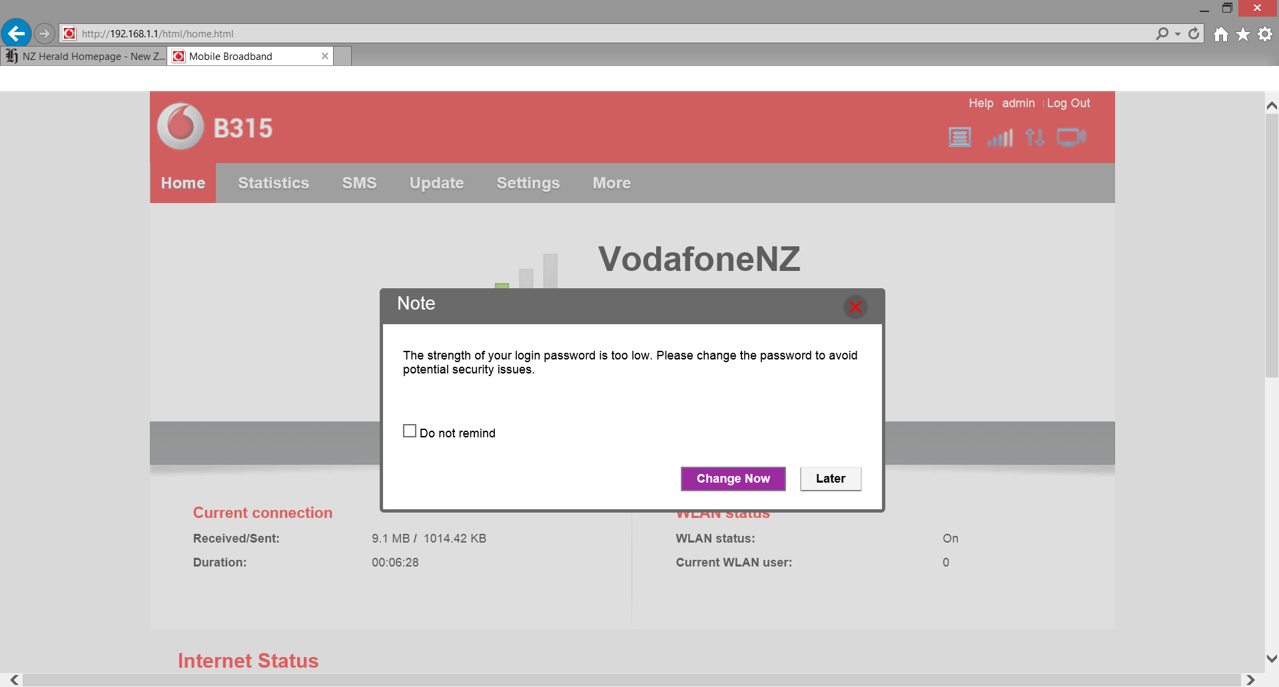Viewport: 1279px width, 687px height.
Task: Close the Note dialog with red X
Action: (855, 307)
